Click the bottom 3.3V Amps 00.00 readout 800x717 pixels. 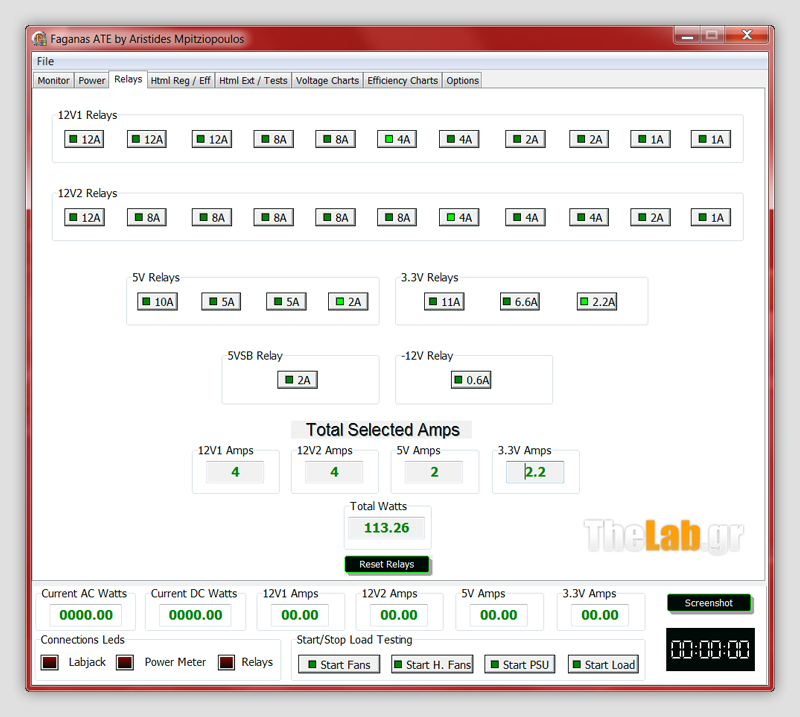point(599,615)
